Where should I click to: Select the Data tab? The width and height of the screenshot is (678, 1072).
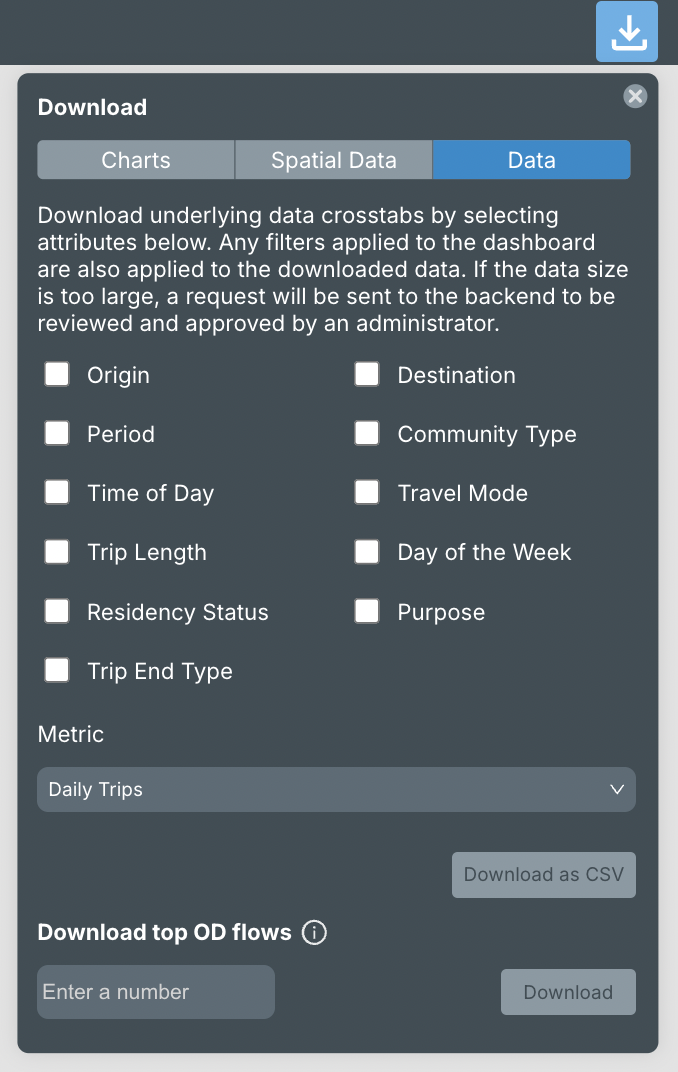[x=531, y=160]
